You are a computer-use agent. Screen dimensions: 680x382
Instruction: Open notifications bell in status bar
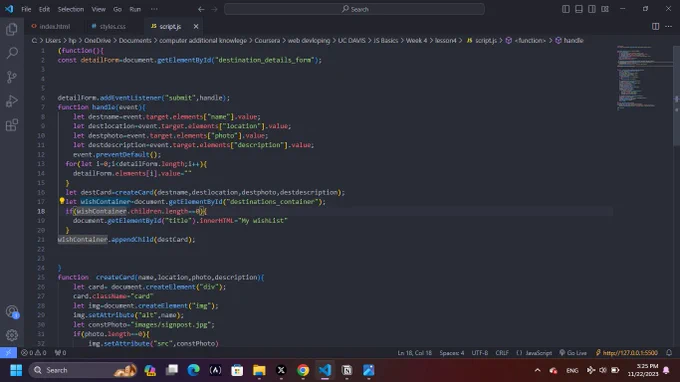[669, 353]
